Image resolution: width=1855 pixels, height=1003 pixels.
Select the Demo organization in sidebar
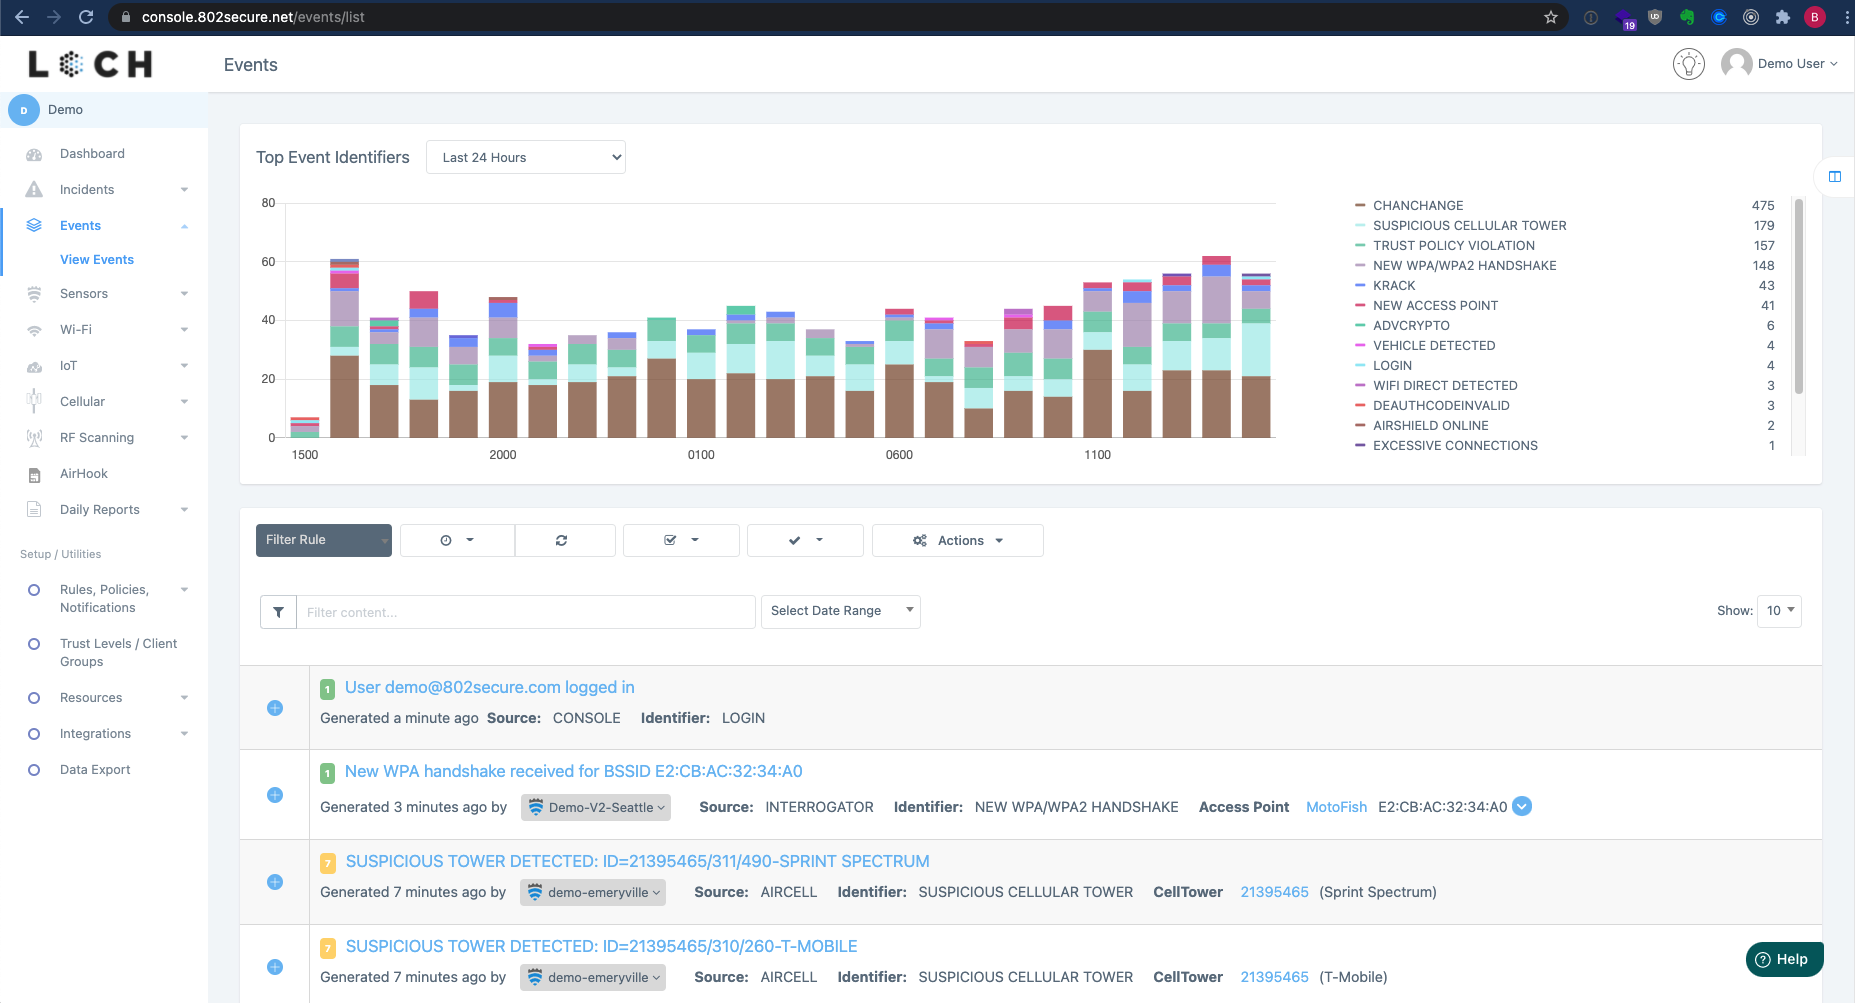104,110
